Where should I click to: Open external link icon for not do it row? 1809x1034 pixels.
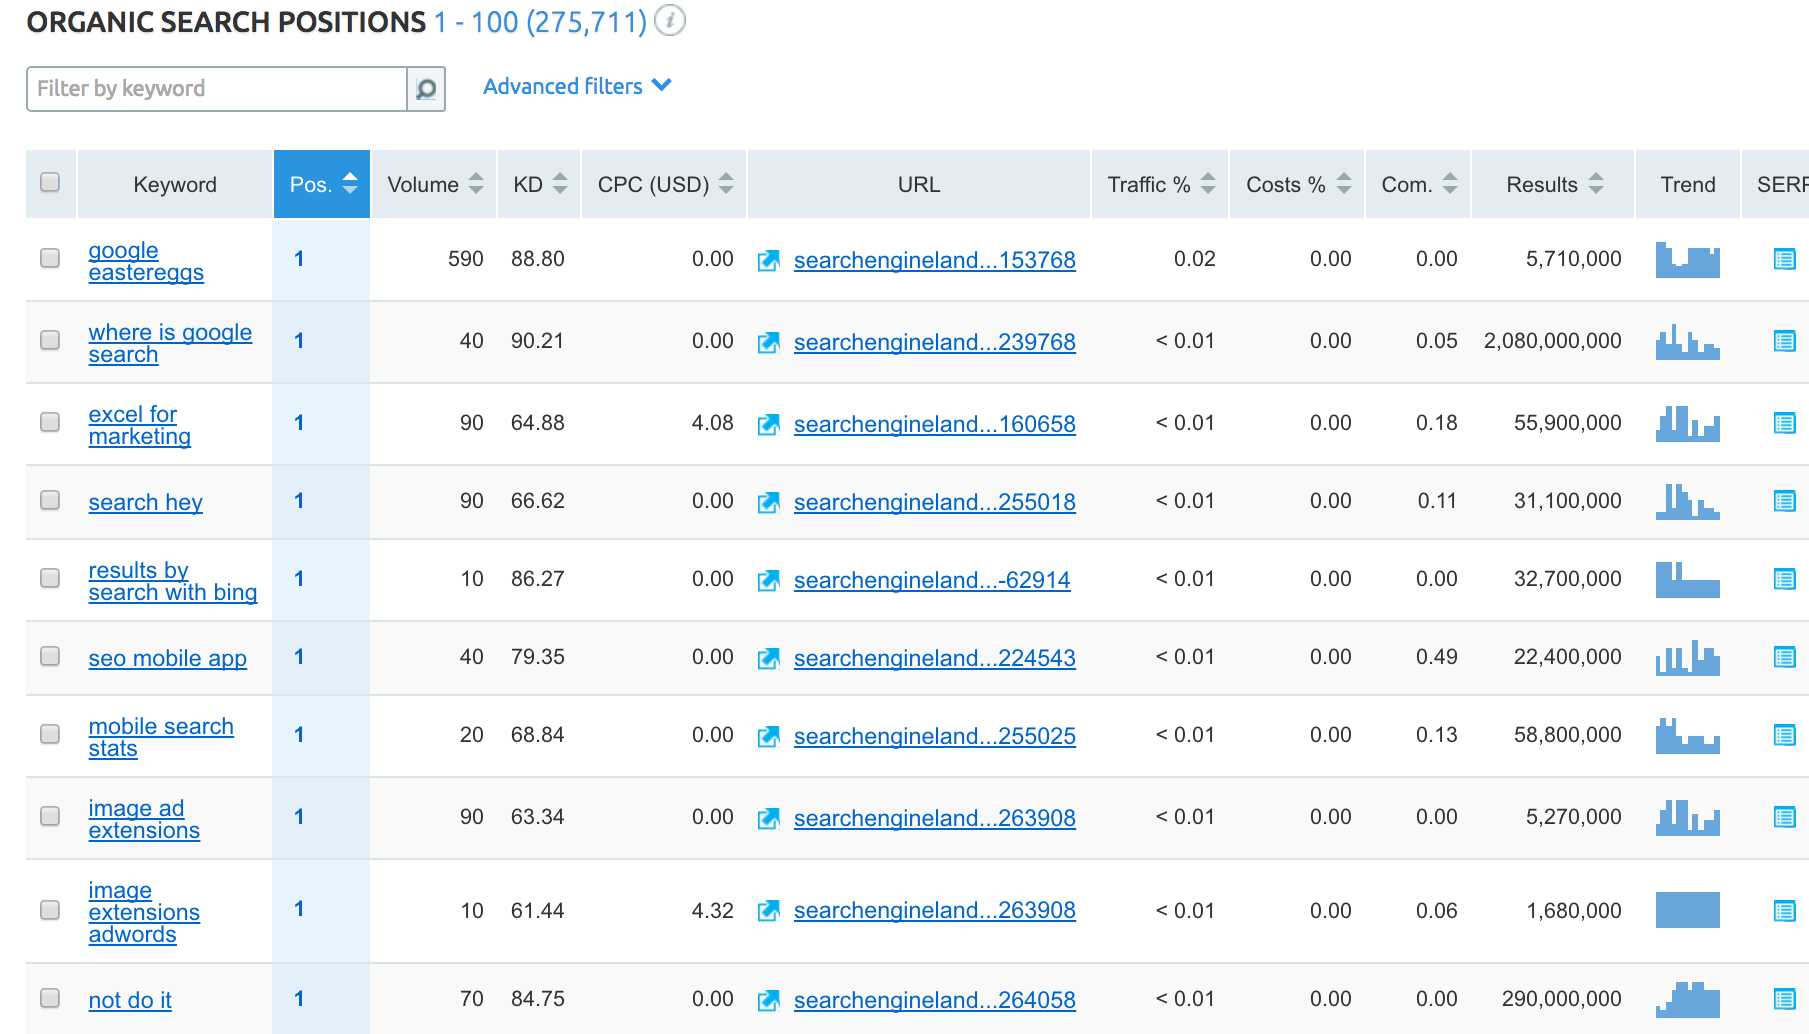(768, 1001)
